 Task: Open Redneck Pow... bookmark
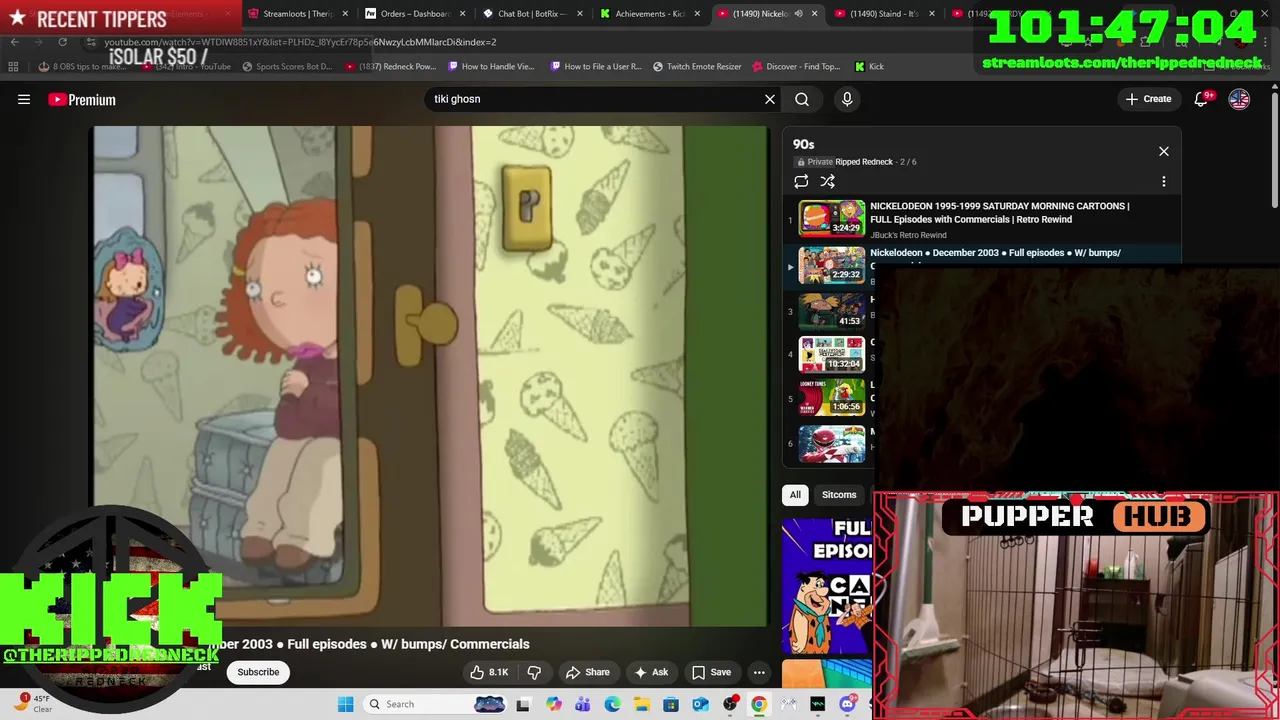(x=390, y=67)
